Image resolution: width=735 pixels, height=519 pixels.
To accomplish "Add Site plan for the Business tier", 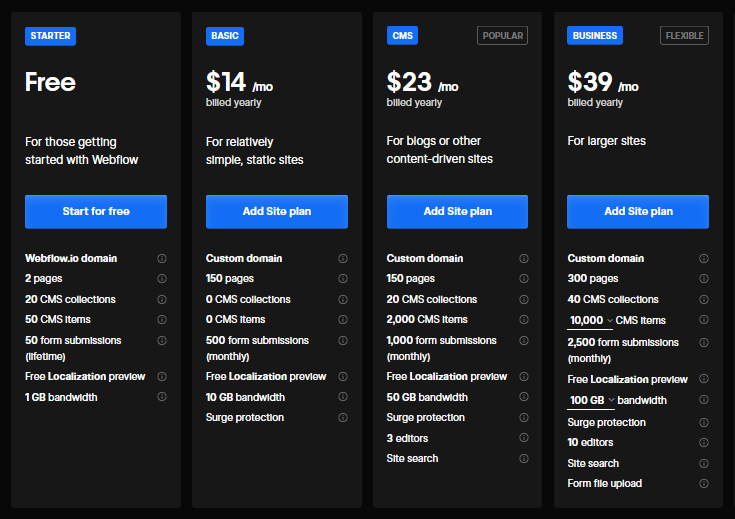I will [638, 211].
